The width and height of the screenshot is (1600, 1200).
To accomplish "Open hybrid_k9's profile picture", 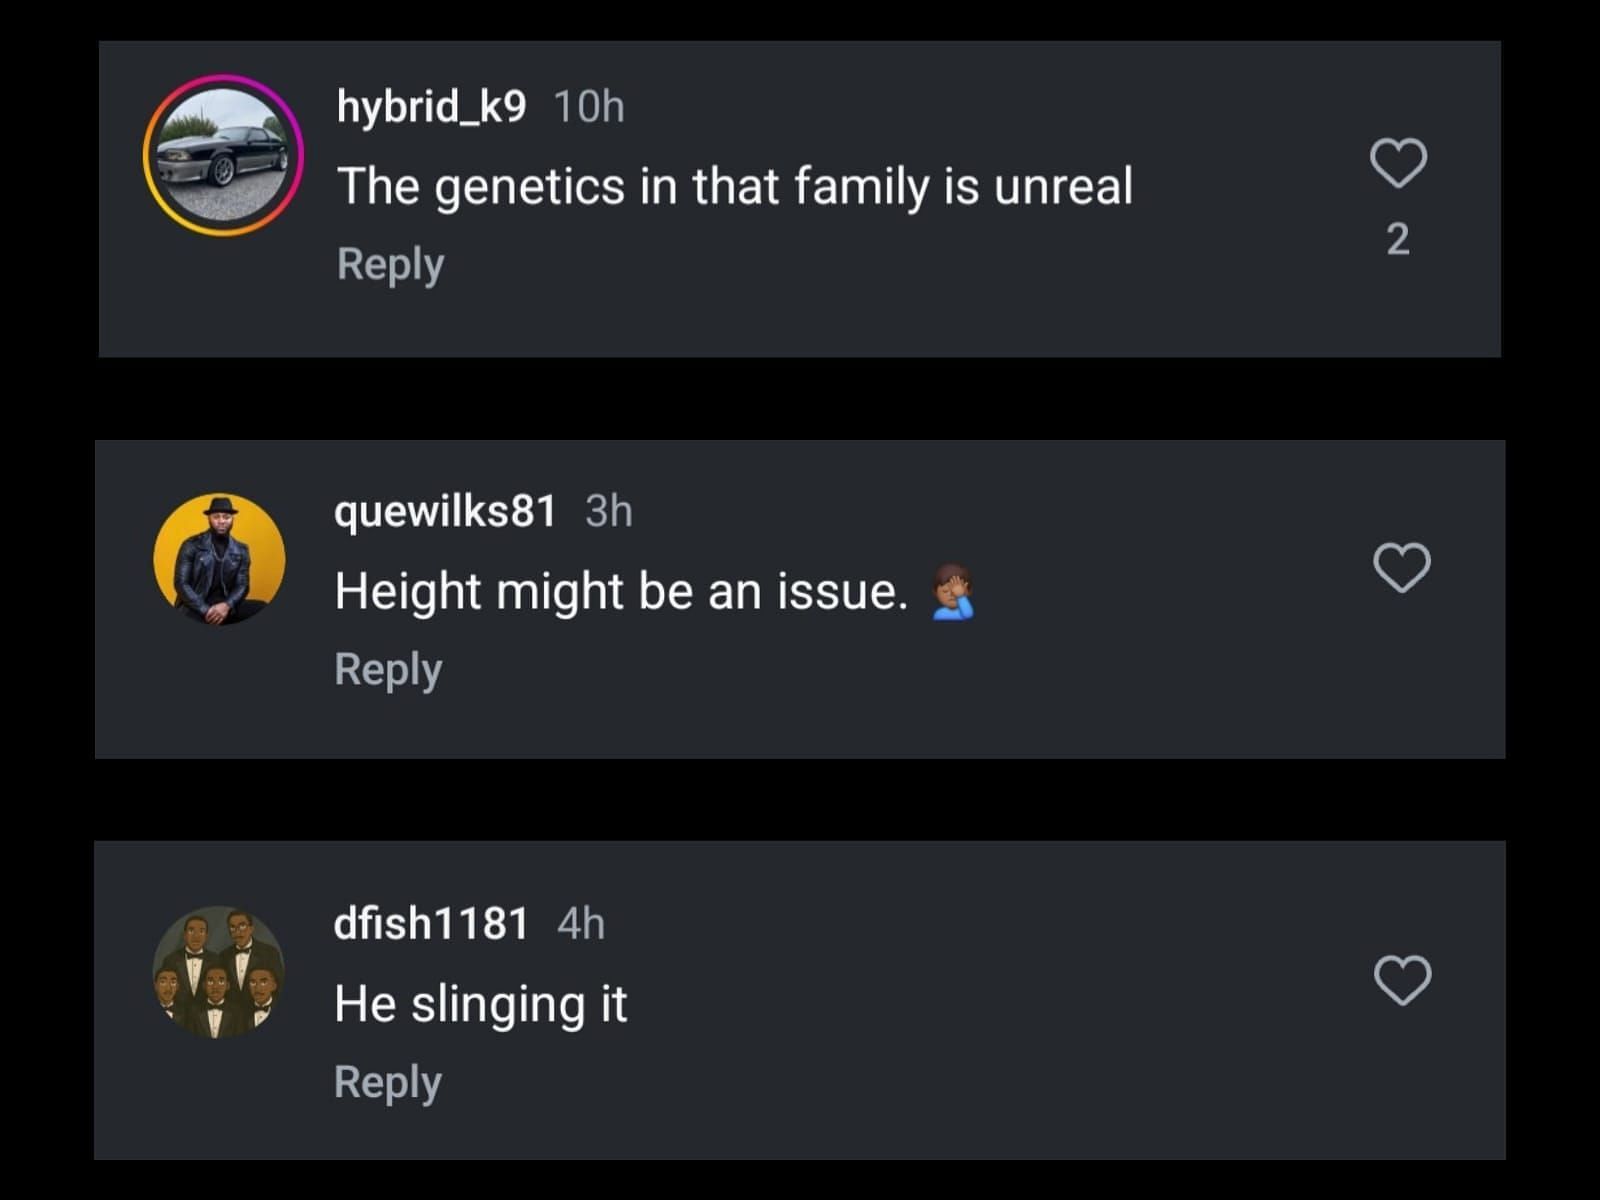I will click(223, 155).
